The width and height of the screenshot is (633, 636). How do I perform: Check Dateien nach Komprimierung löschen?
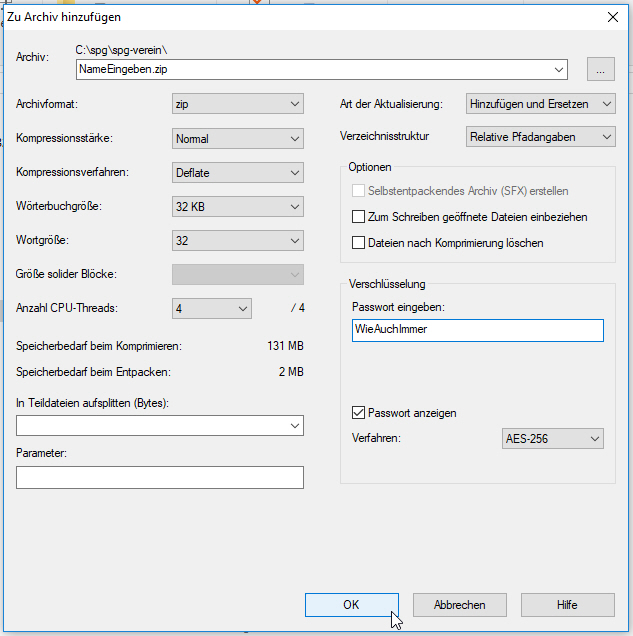(359, 243)
